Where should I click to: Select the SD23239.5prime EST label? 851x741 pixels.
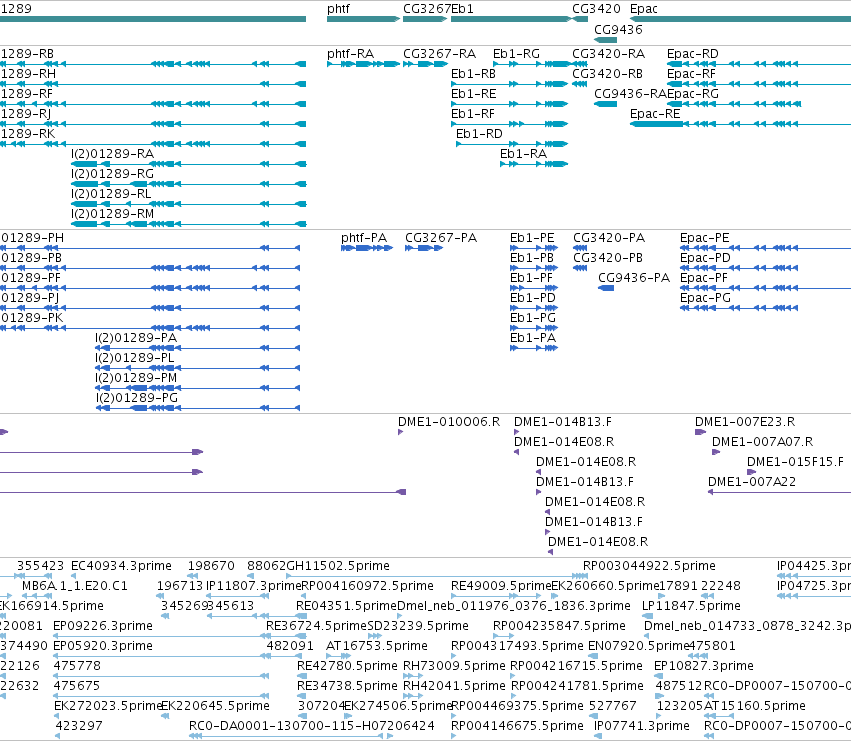pos(418,626)
